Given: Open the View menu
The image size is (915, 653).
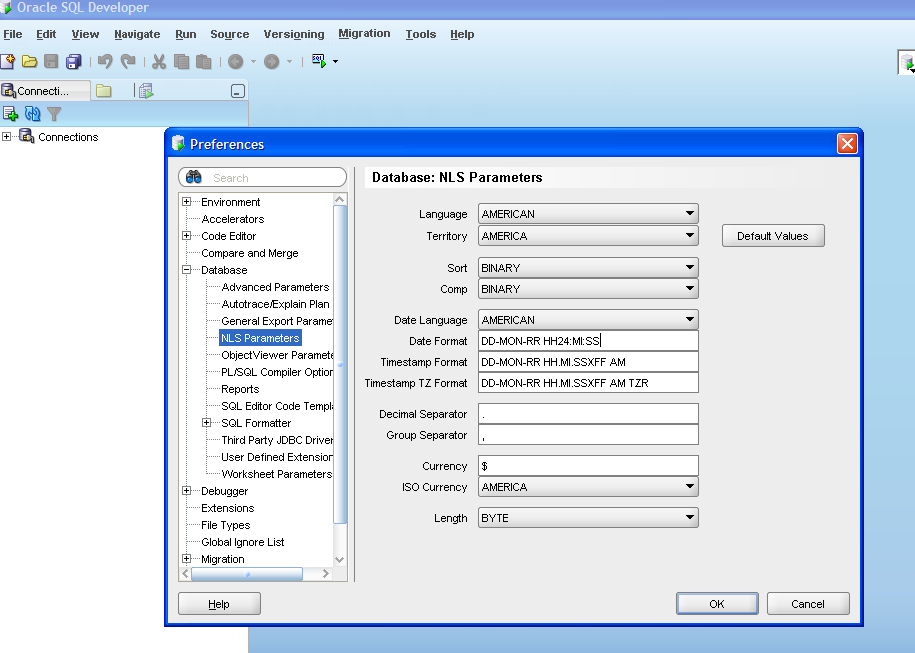Looking at the screenshot, I should [85, 34].
